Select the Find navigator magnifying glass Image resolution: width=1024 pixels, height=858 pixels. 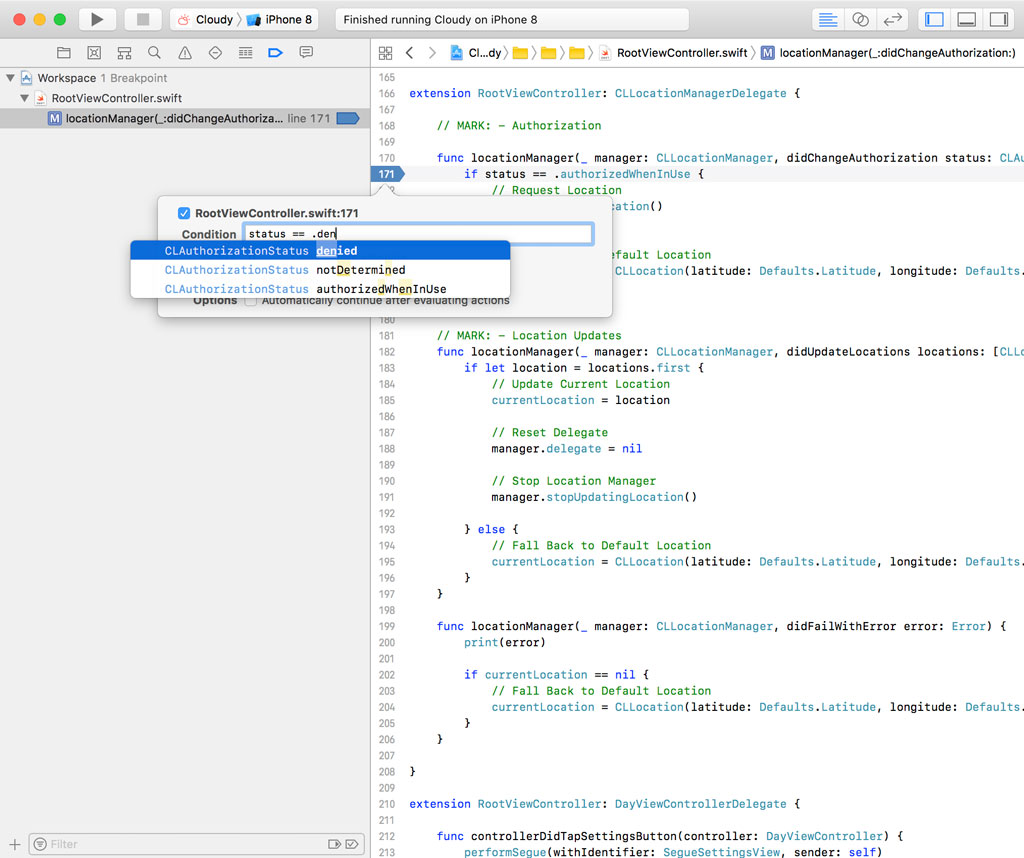coord(153,52)
